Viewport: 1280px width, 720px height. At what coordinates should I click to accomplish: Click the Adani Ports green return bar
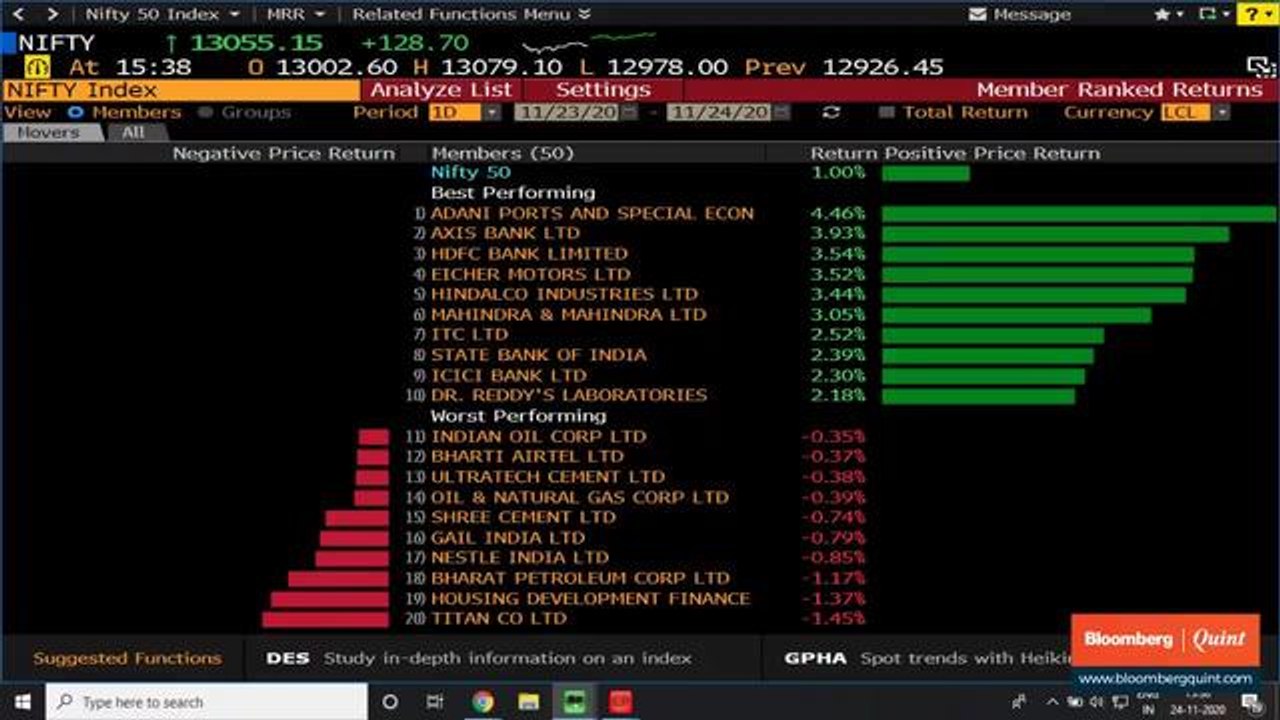tap(1079, 213)
